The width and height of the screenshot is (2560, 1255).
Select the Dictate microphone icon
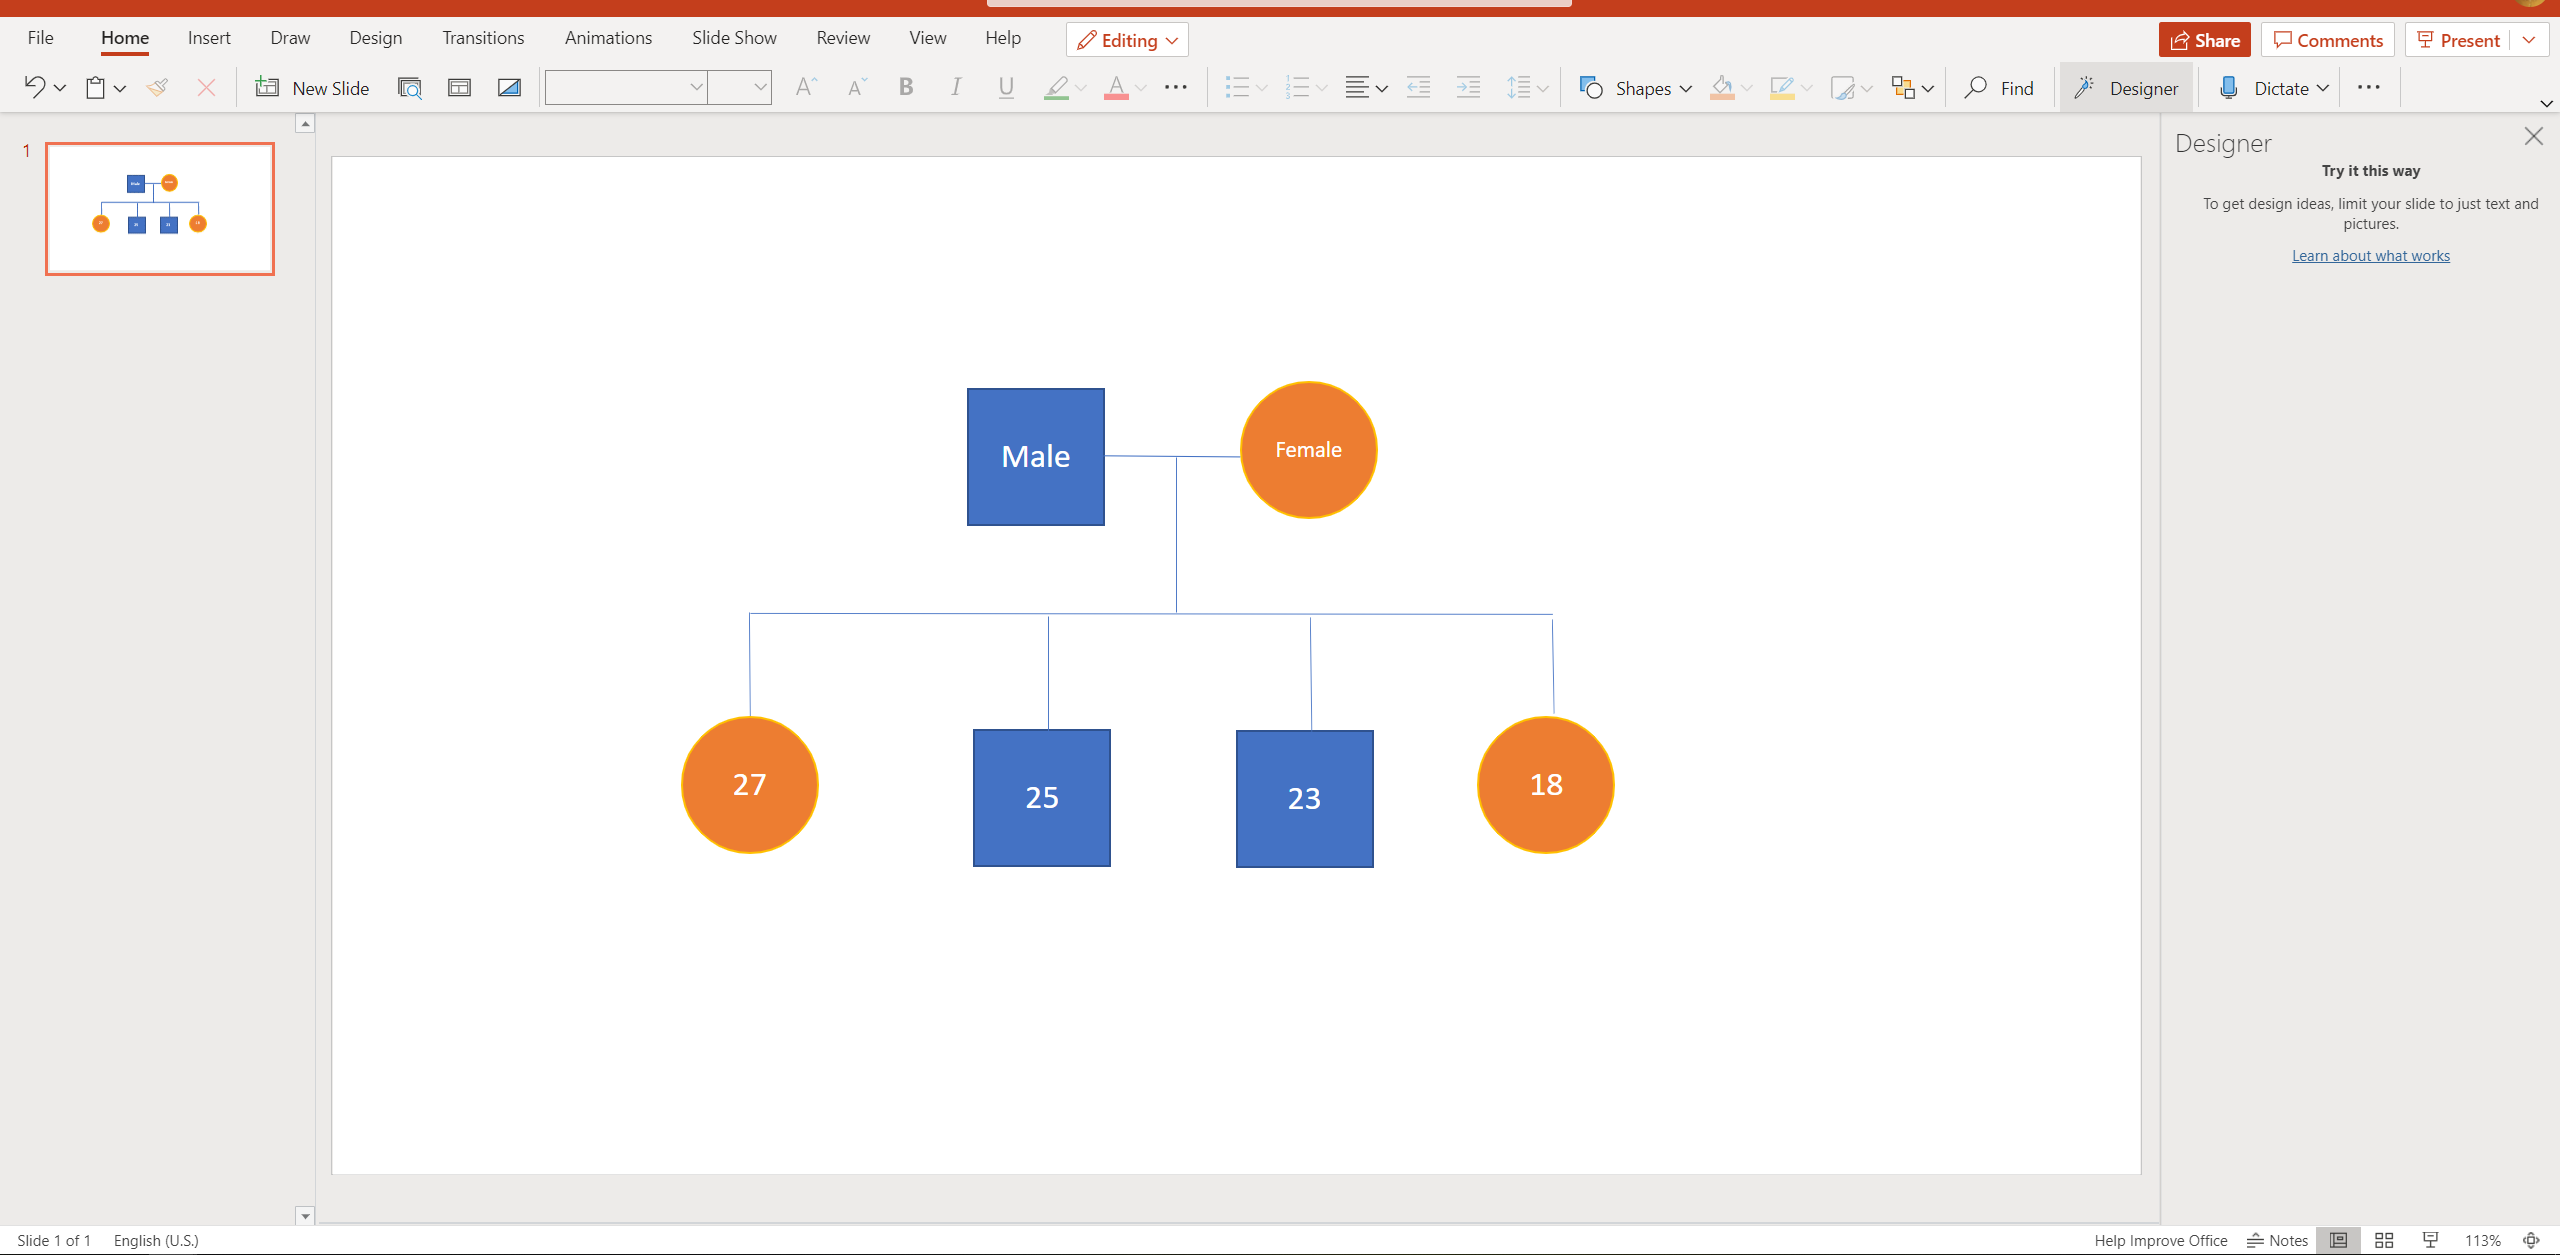pos(2229,86)
